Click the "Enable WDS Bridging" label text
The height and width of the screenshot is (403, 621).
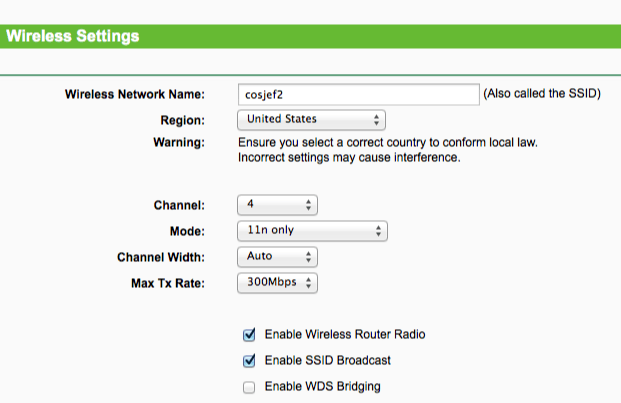[x=323, y=386]
